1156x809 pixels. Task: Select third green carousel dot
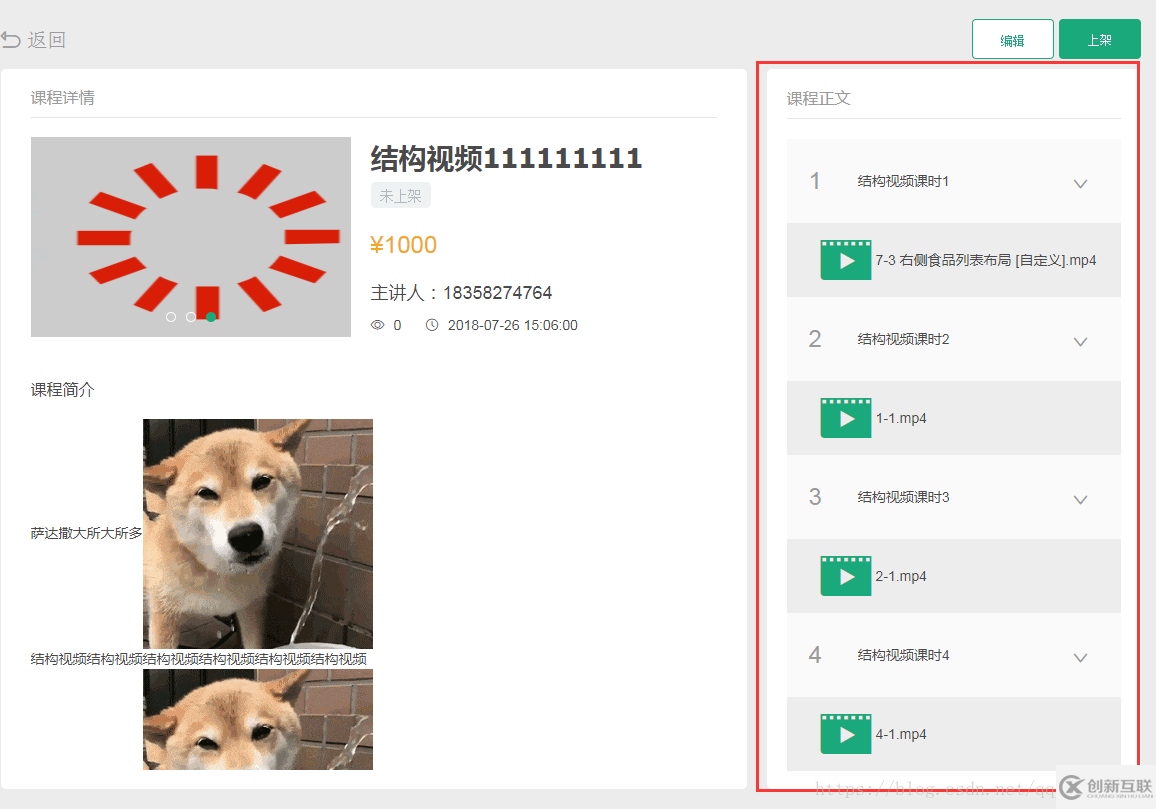(x=211, y=317)
